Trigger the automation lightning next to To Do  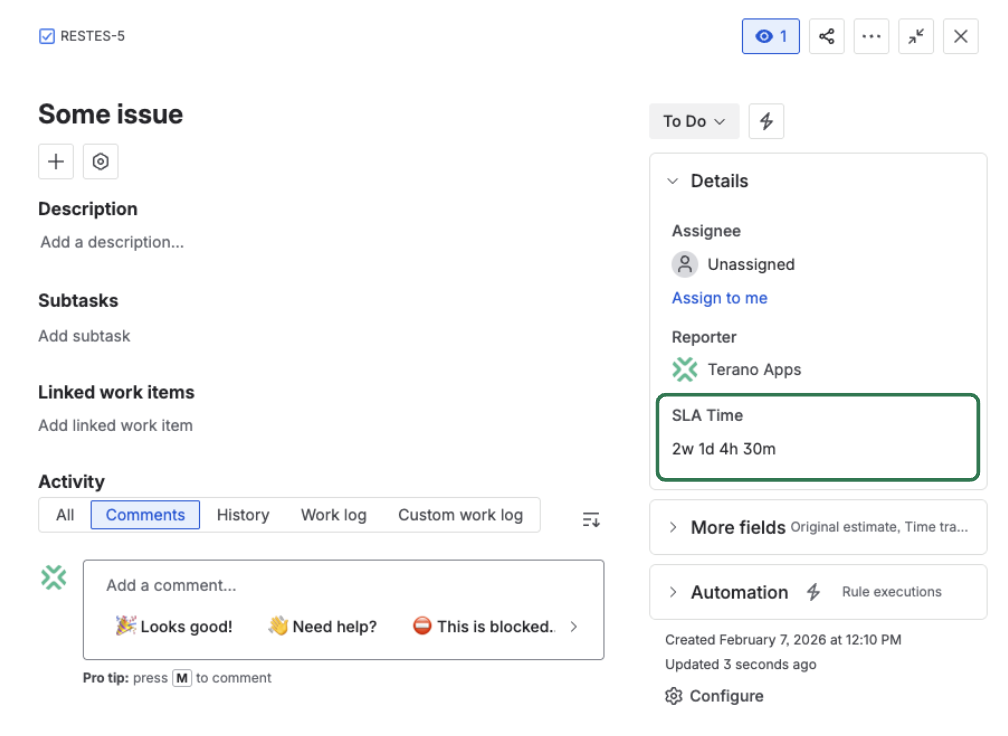coord(766,120)
